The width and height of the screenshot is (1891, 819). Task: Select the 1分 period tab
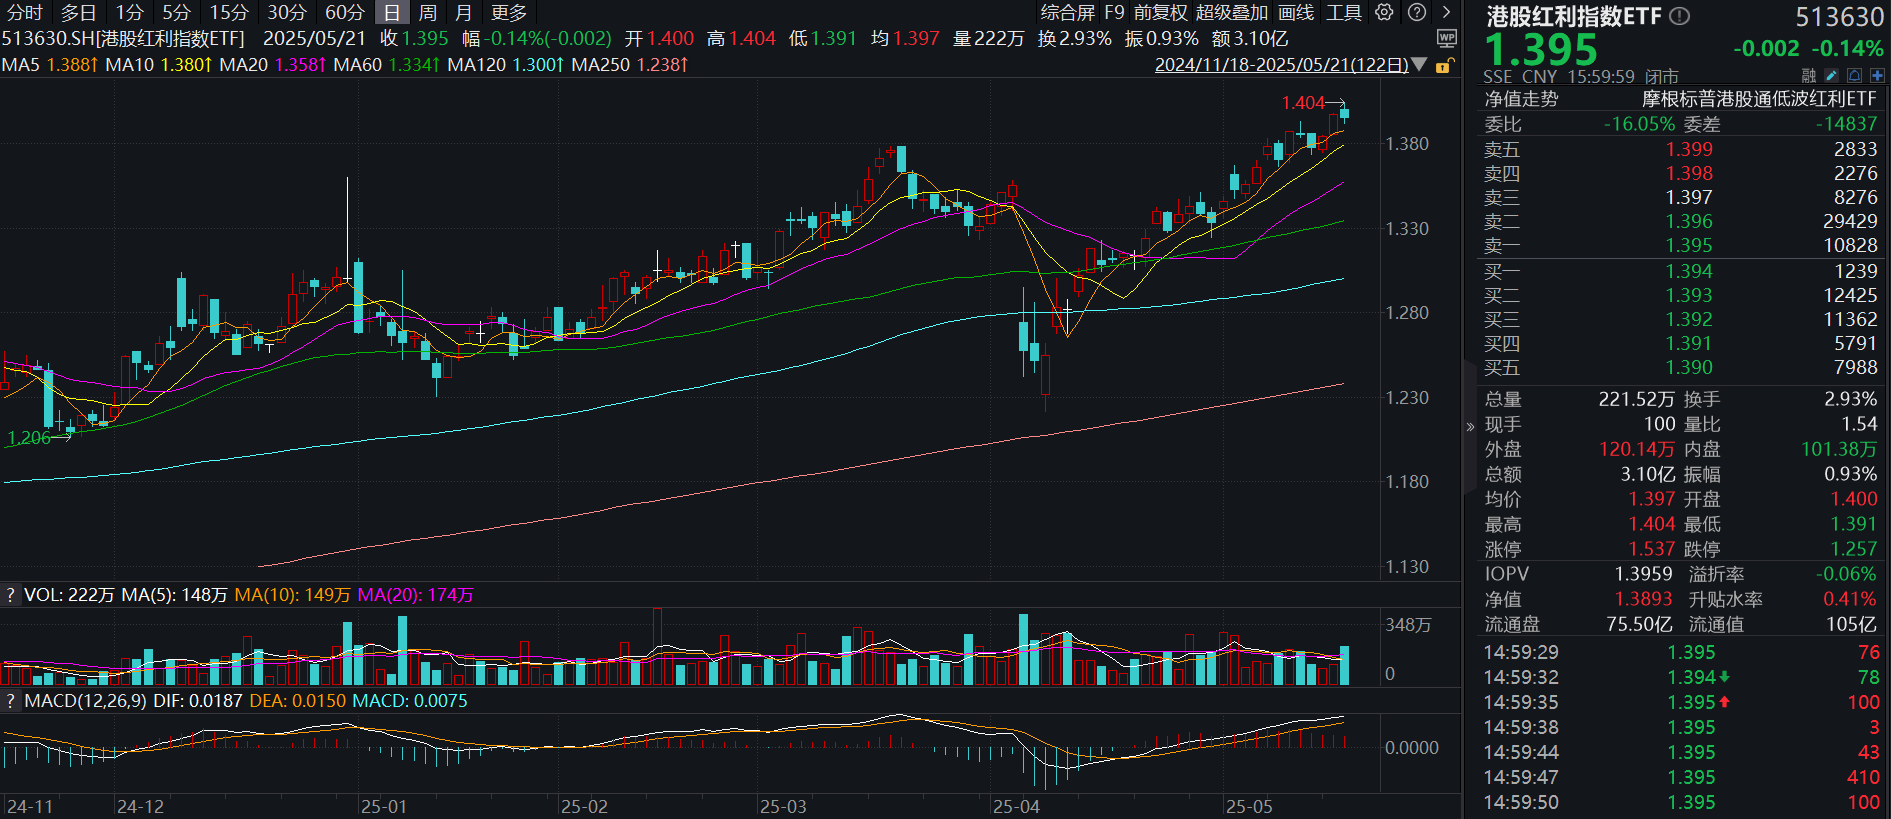(x=129, y=12)
